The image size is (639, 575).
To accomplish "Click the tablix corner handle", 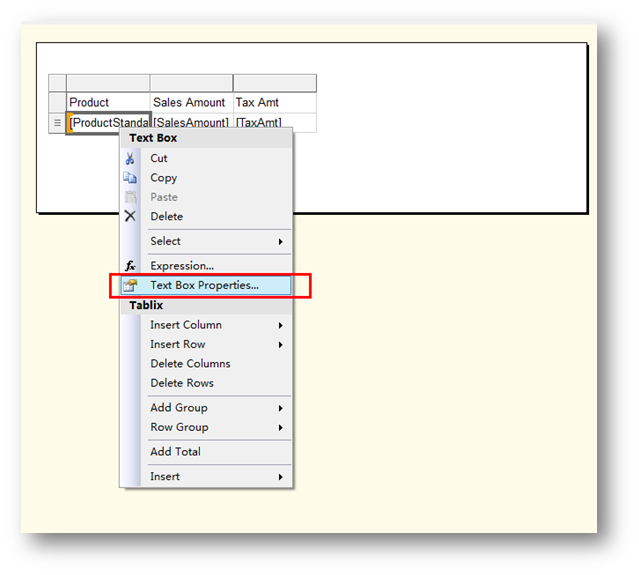I will pyautogui.click(x=57, y=83).
